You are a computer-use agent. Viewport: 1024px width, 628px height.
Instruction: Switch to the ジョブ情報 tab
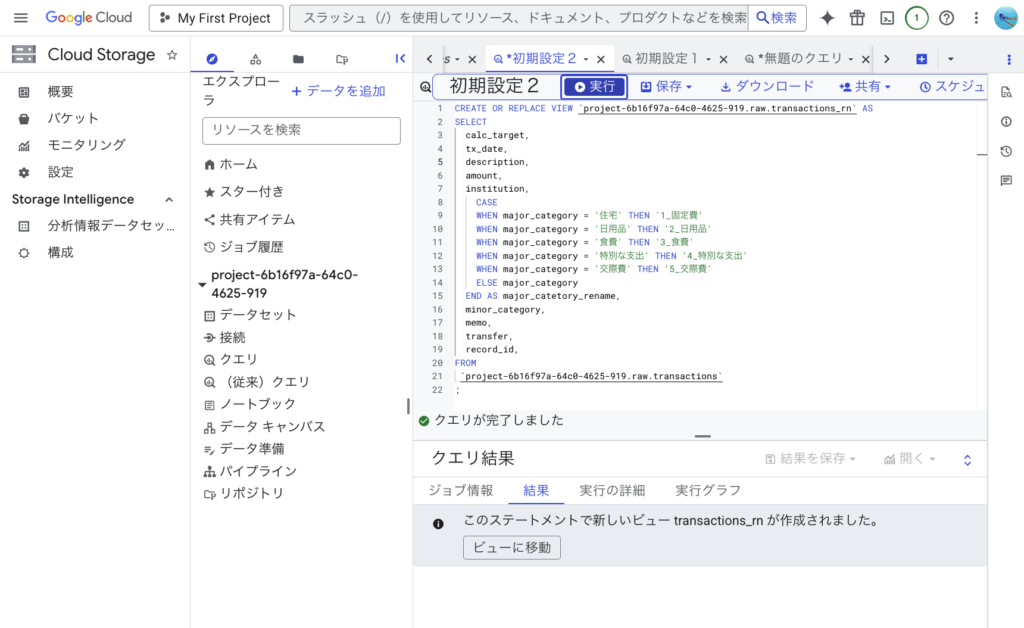coord(460,490)
